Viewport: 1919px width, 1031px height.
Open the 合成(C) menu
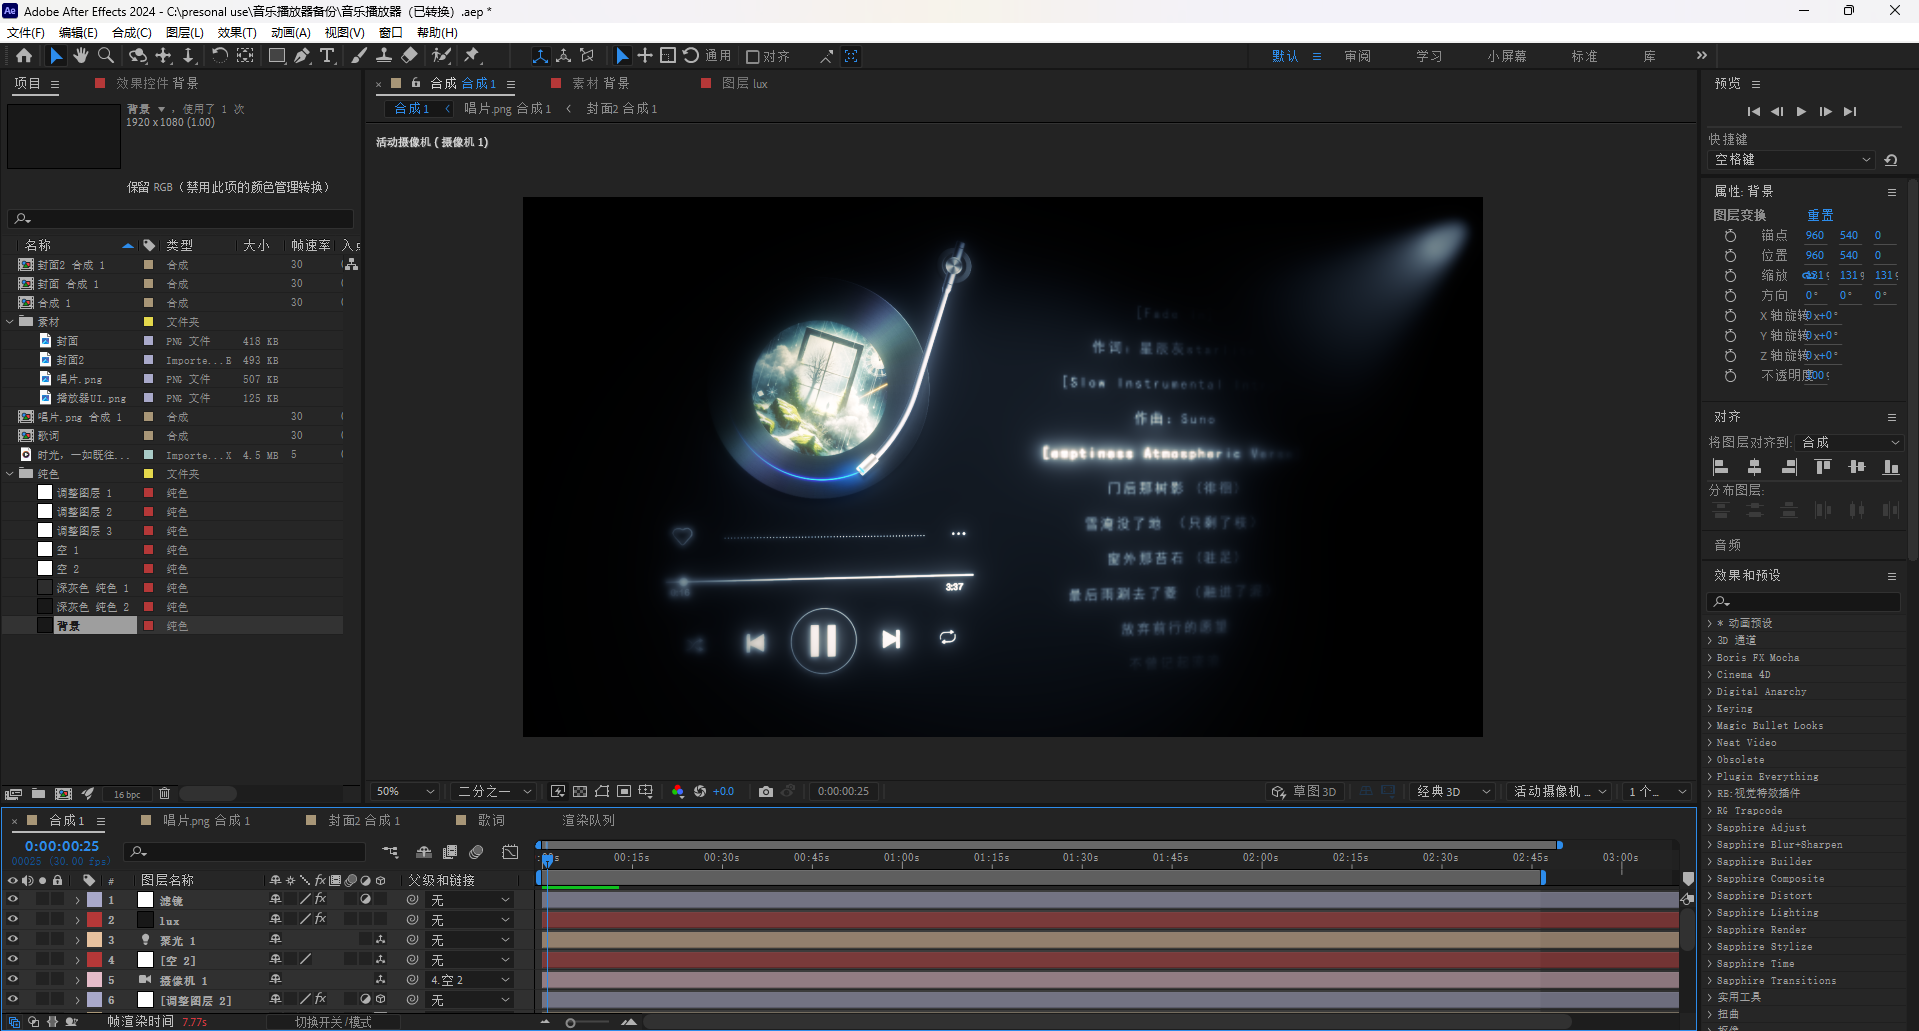[132, 33]
